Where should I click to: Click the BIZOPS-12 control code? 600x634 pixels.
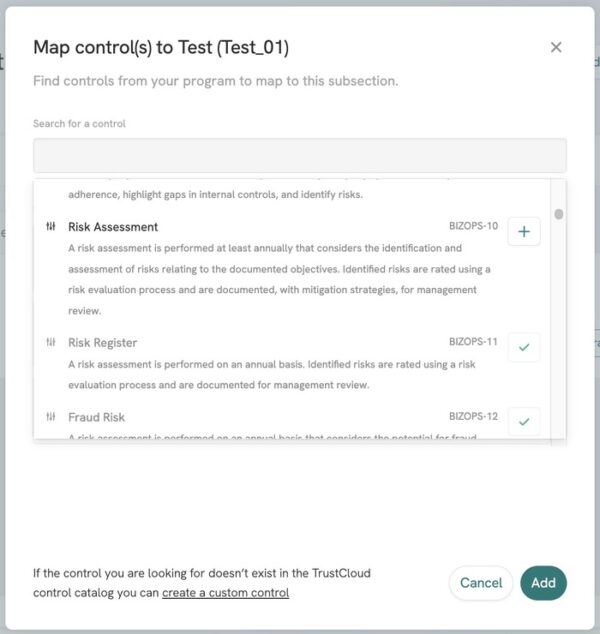pos(473,416)
